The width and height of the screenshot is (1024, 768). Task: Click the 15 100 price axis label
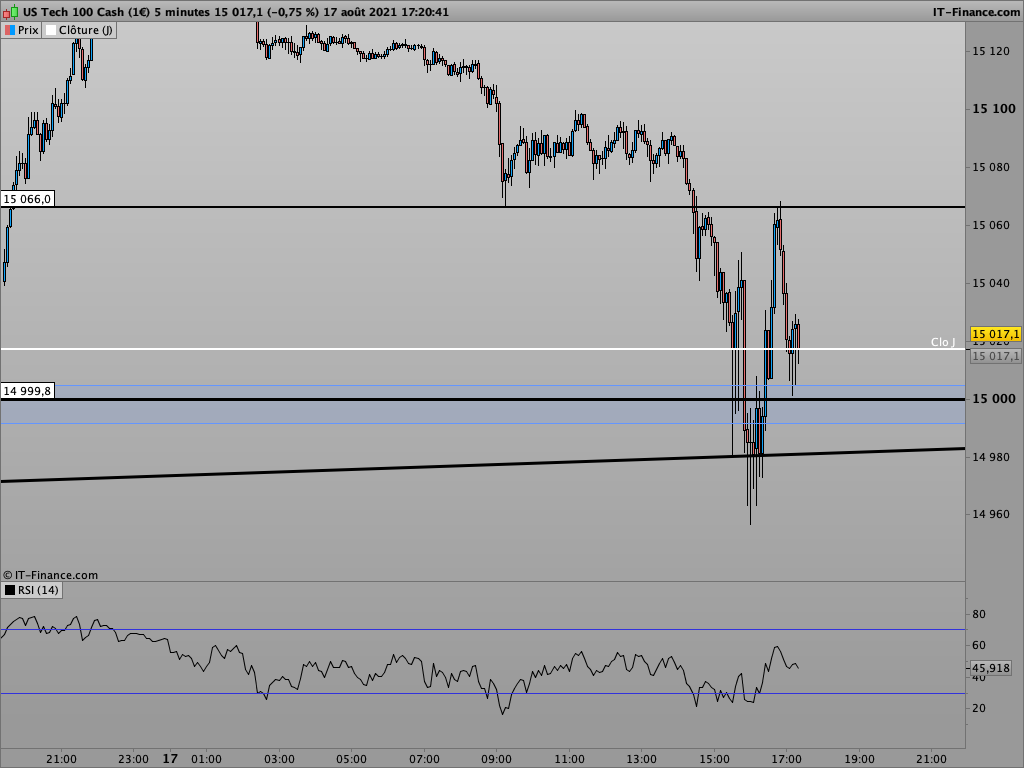click(x=993, y=109)
